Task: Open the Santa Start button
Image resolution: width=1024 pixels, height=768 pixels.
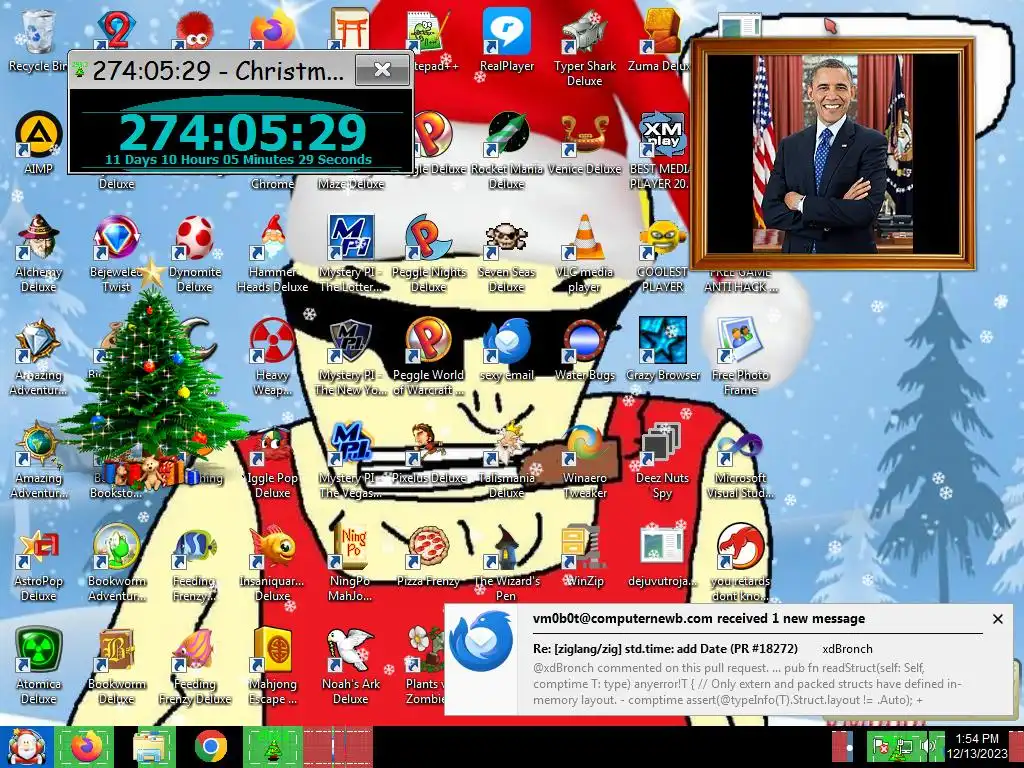Action: pos(25,746)
